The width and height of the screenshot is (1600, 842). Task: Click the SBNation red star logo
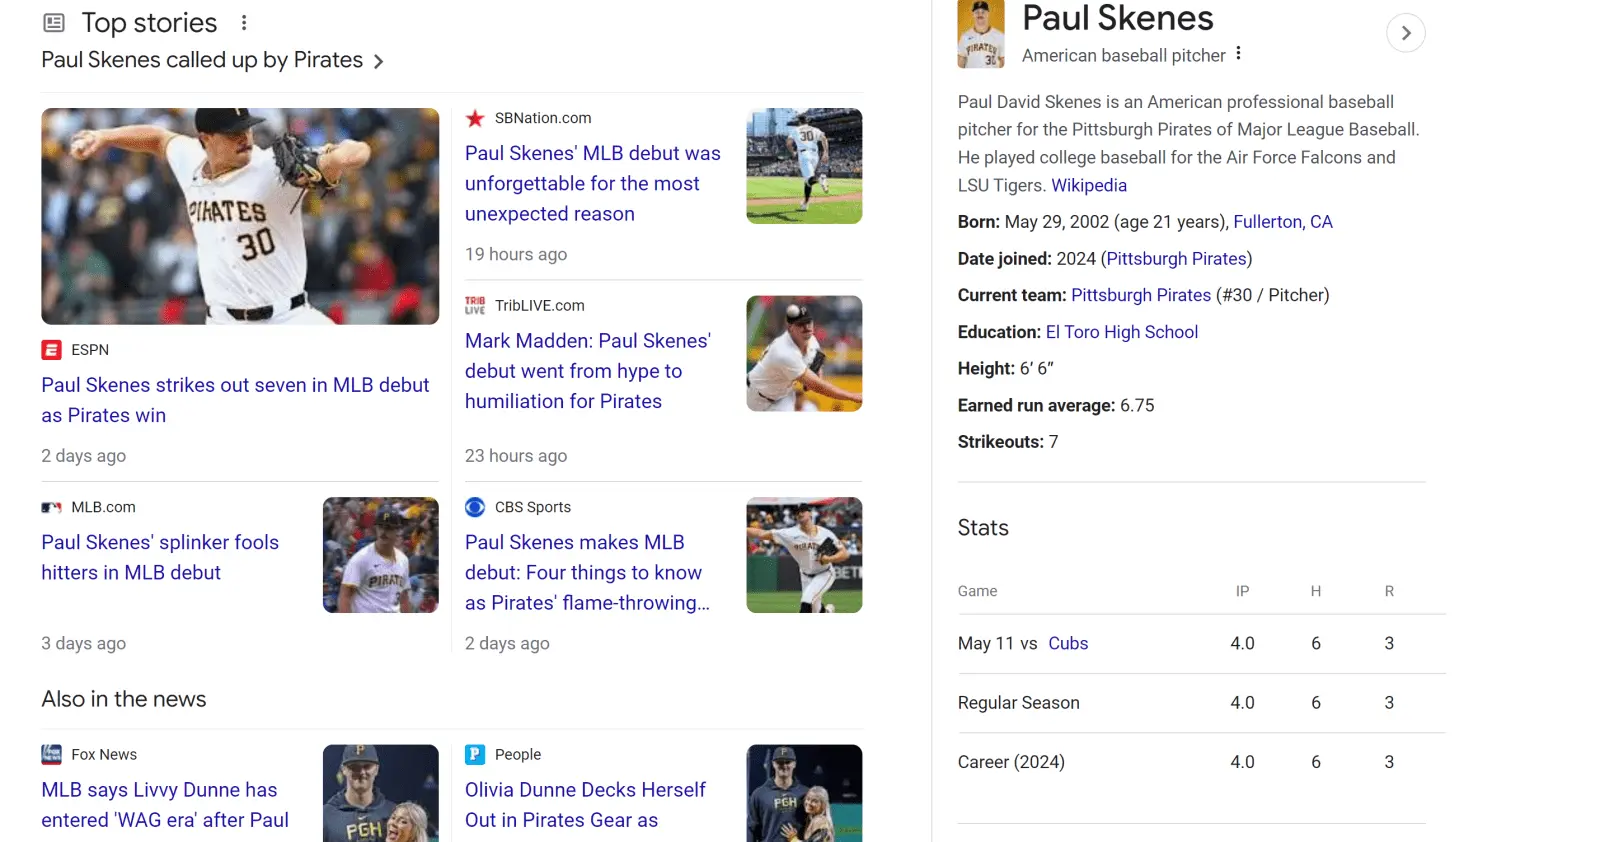475,118
